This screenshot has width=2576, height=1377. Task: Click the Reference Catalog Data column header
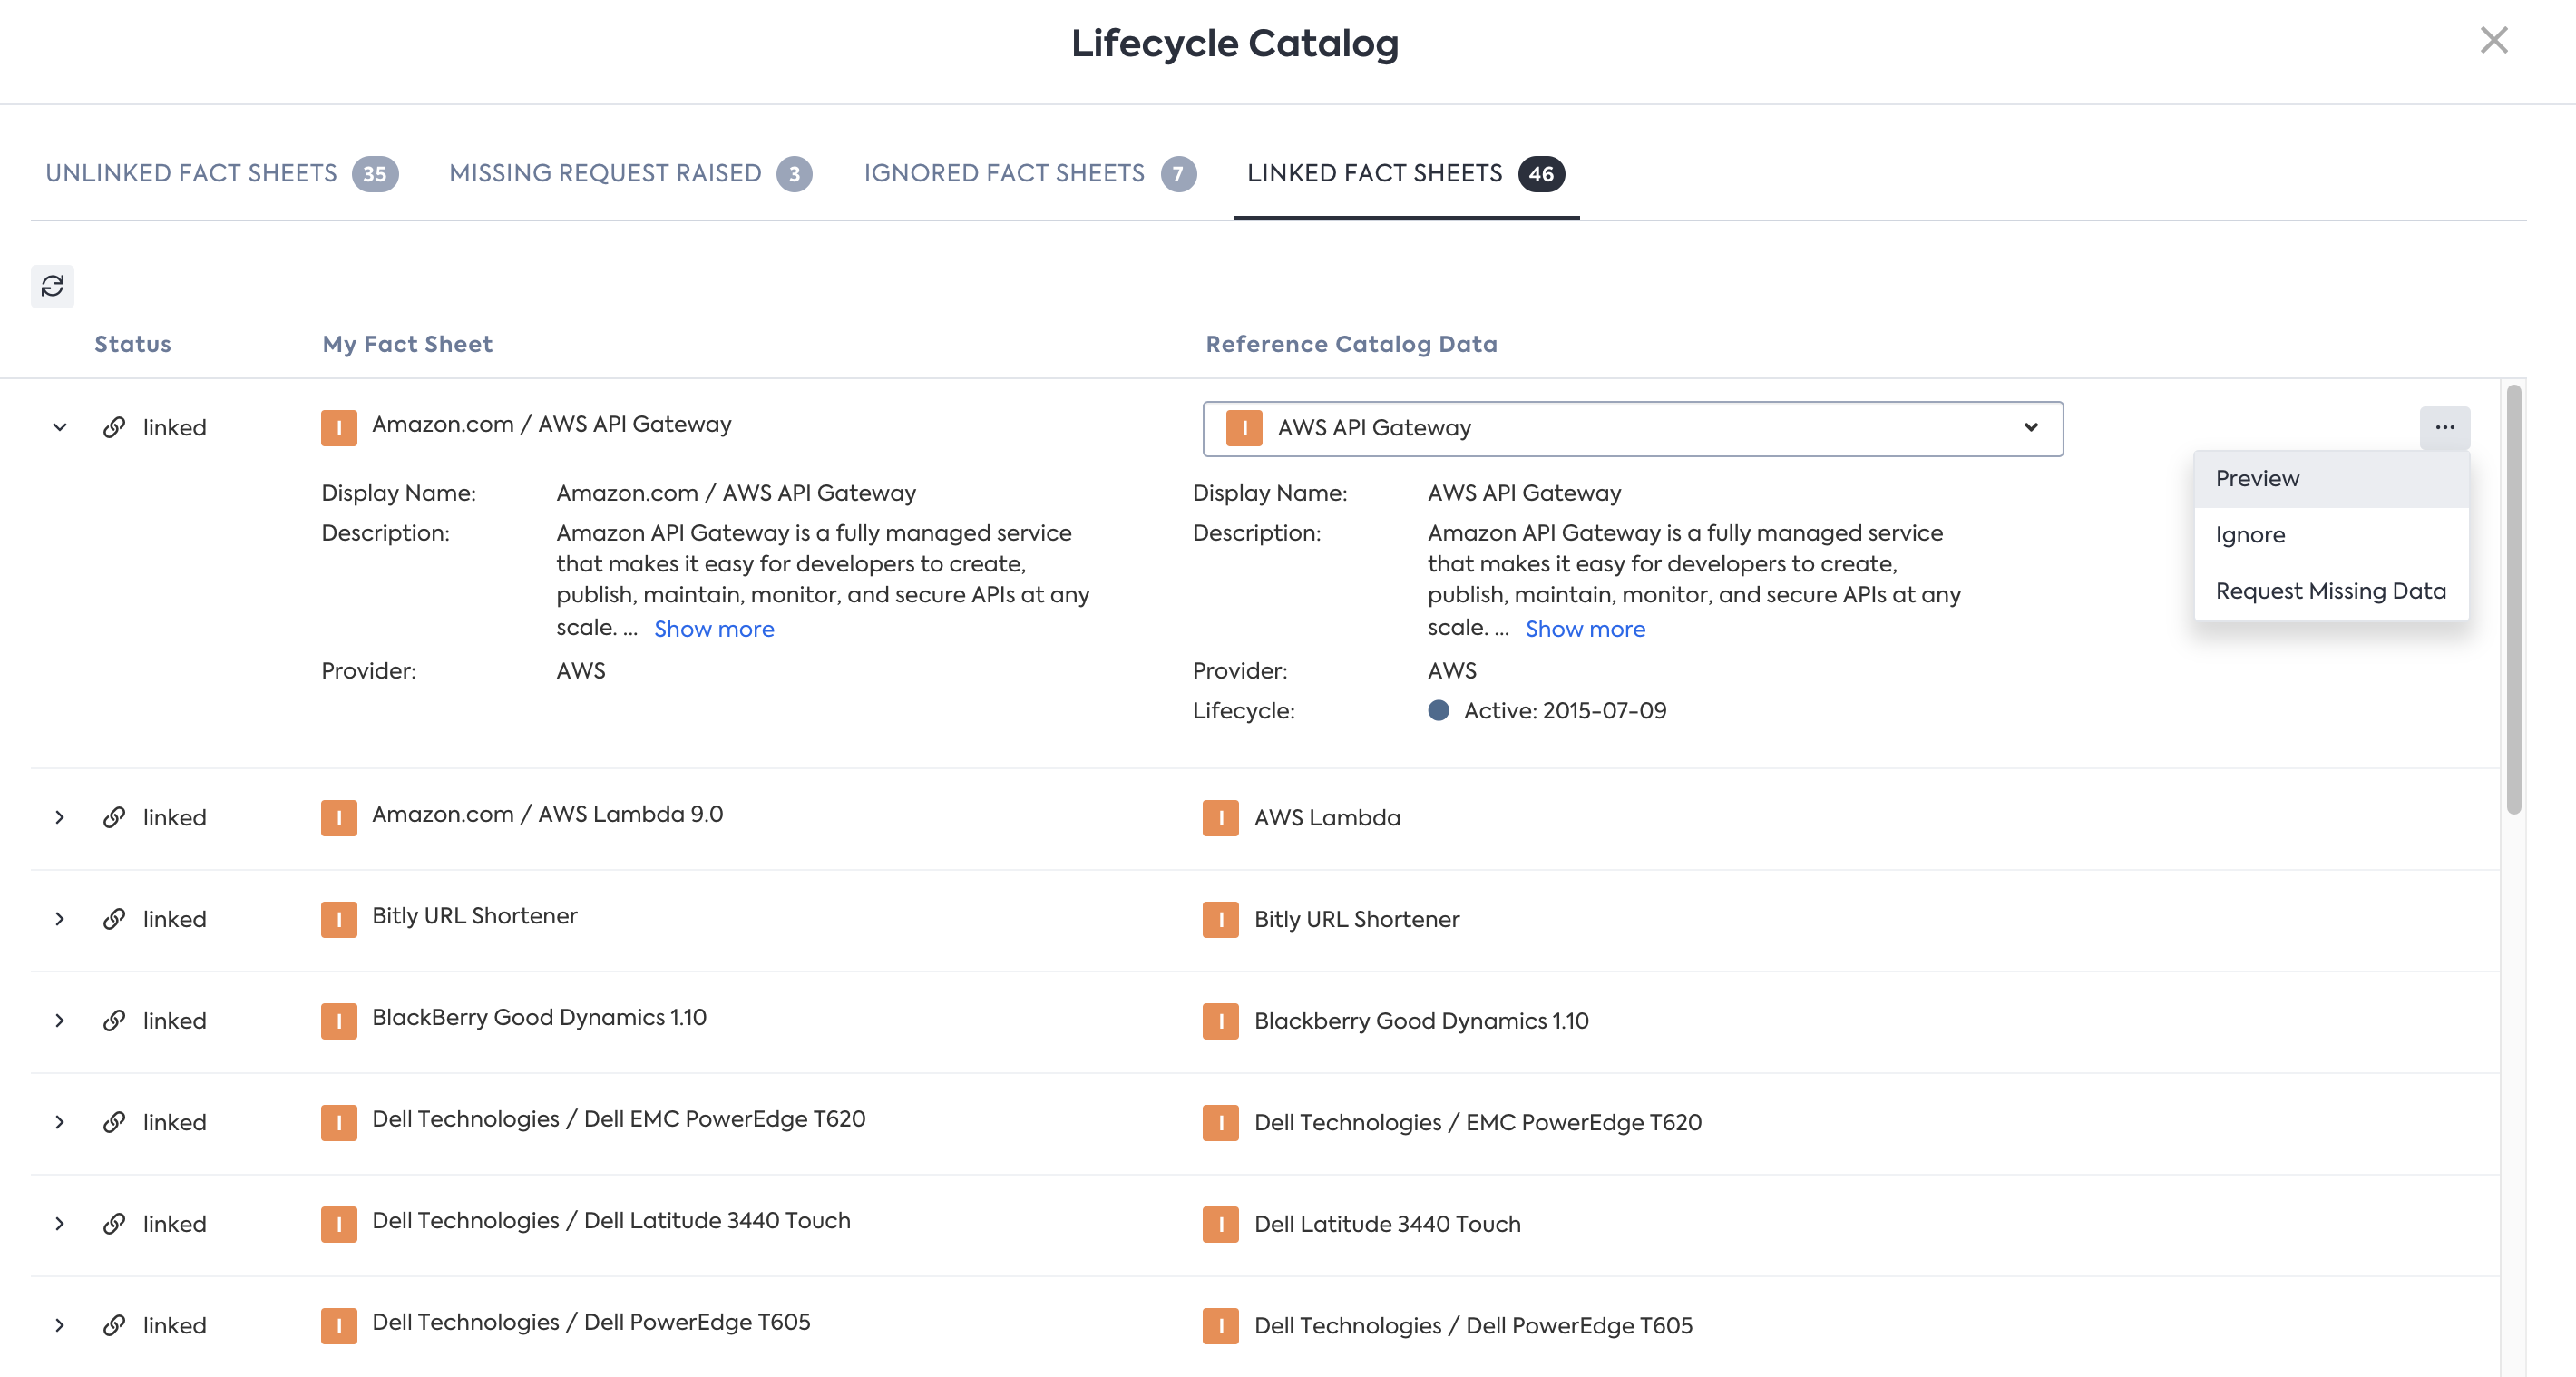coord(1351,344)
